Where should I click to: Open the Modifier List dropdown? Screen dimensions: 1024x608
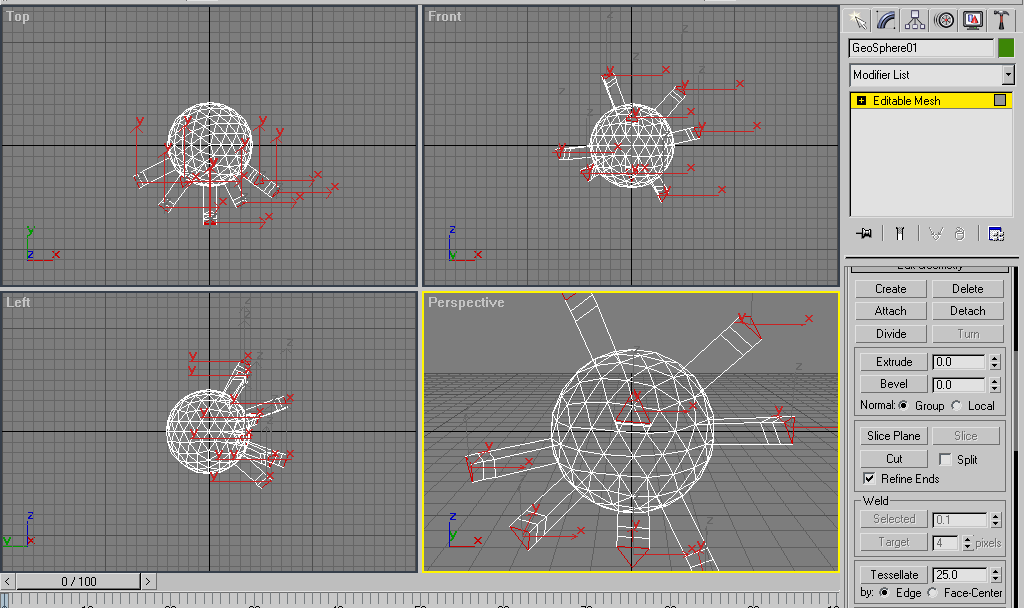[1008, 75]
